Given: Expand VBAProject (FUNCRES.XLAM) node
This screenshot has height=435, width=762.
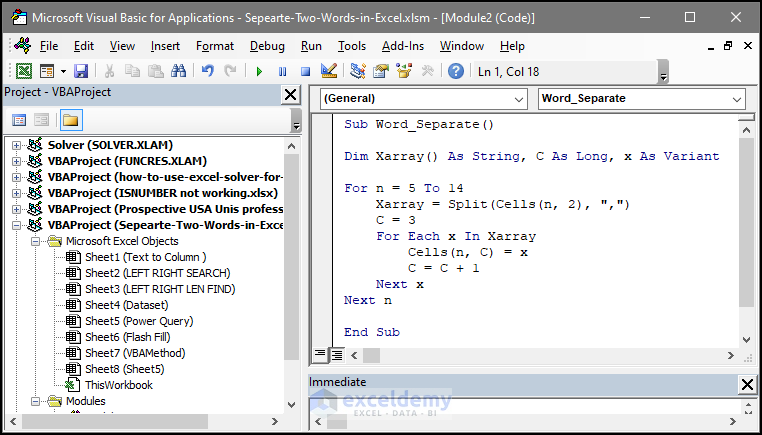Looking at the screenshot, I should pyautogui.click(x=17, y=161).
